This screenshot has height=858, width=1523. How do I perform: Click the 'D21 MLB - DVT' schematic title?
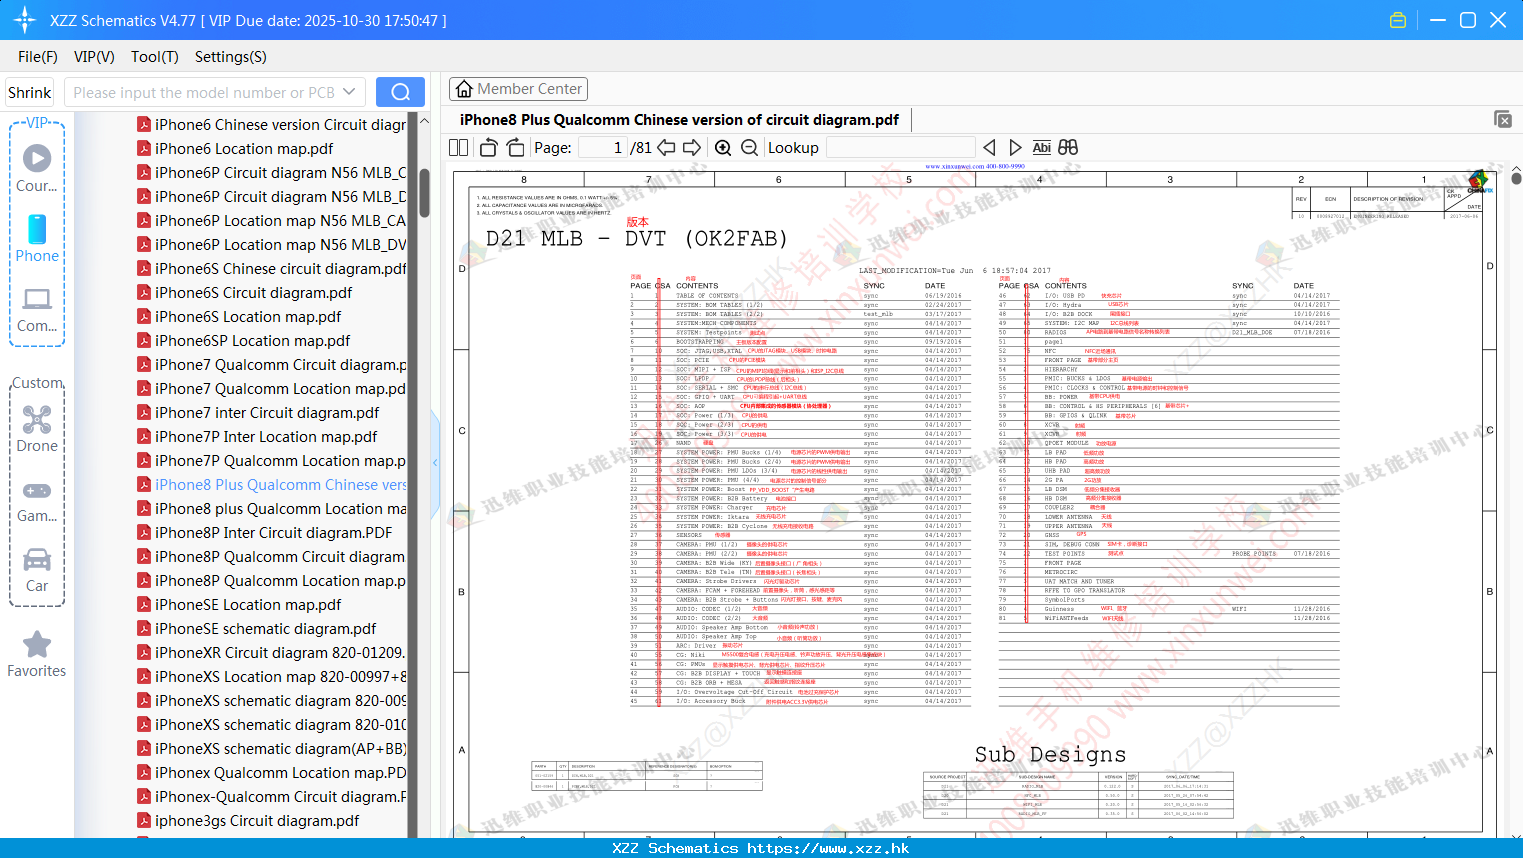pyautogui.click(x=636, y=238)
